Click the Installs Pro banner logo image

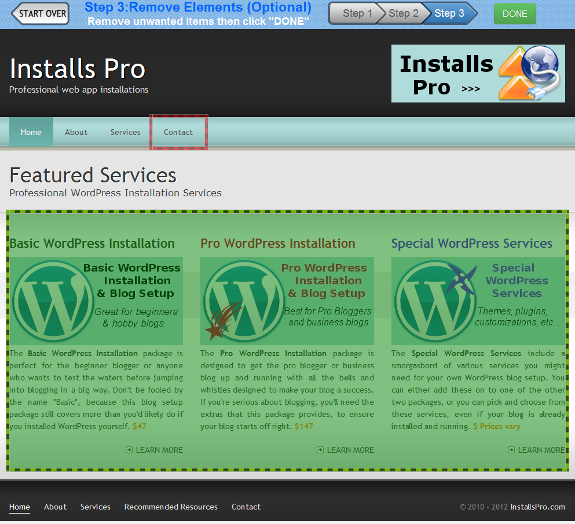tap(478, 73)
